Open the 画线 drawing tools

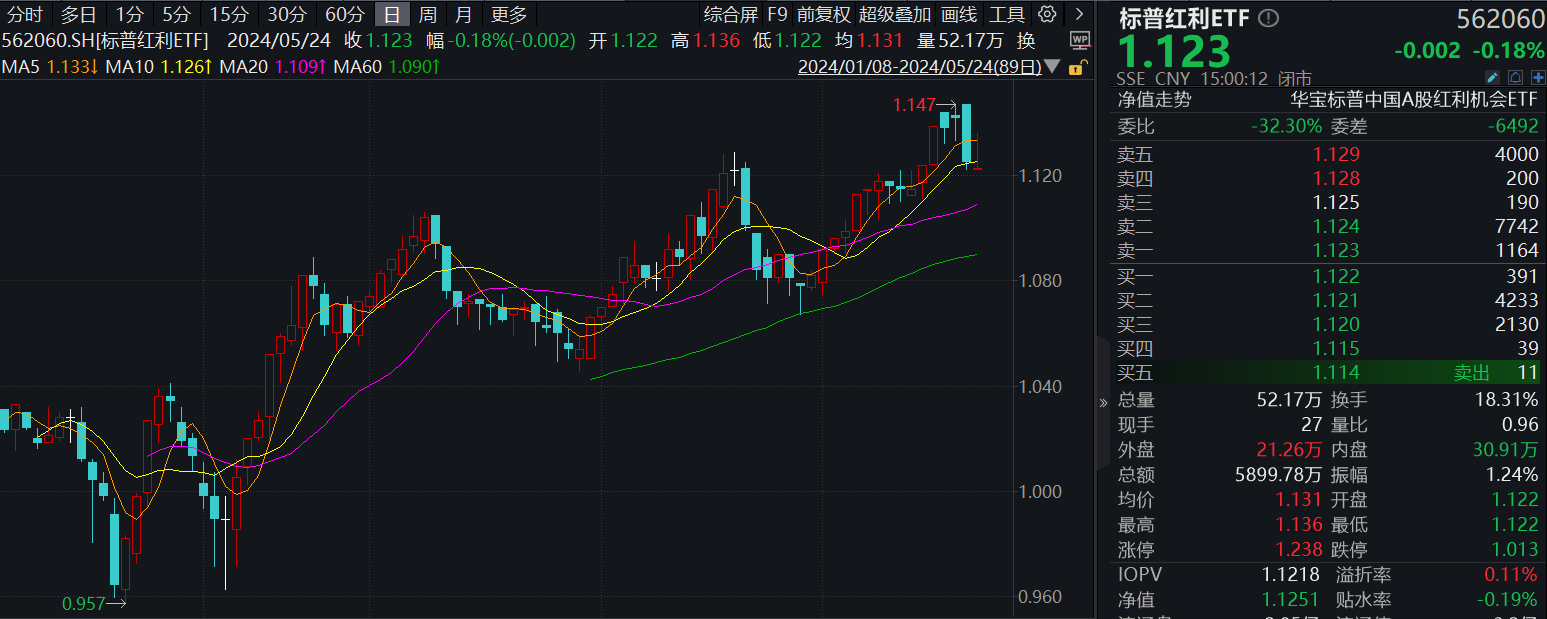[x=959, y=14]
